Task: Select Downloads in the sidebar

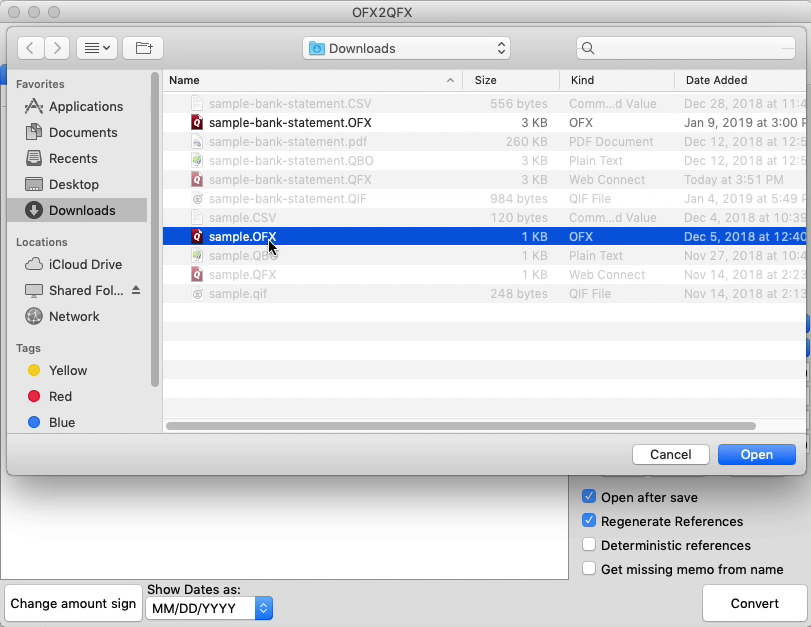Action: click(x=78, y=211)
